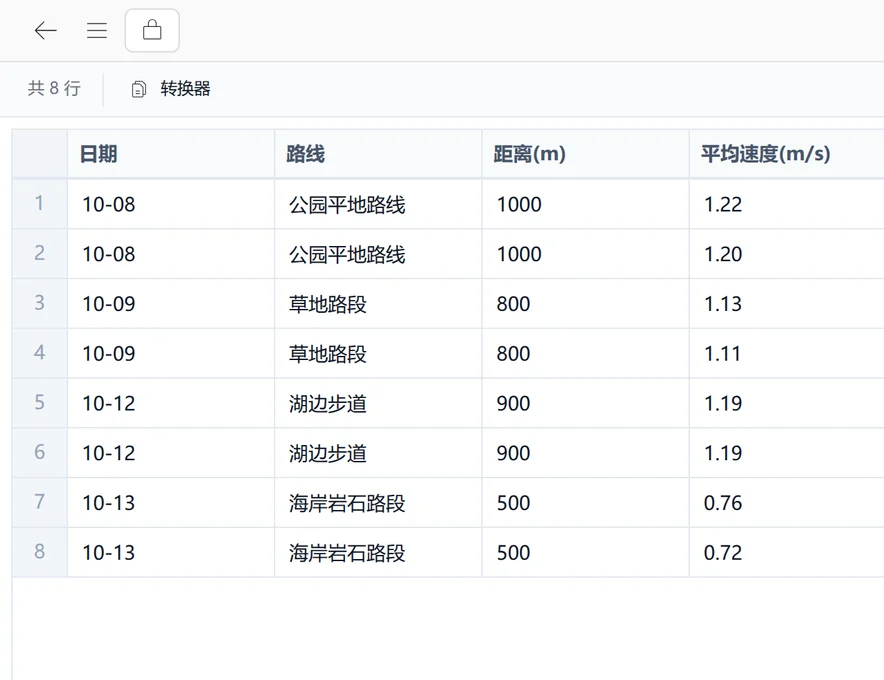Click the 共 8 行 row count
This screenshot has height=680, width=884.
pyautogui.click(x=54, y=89)
